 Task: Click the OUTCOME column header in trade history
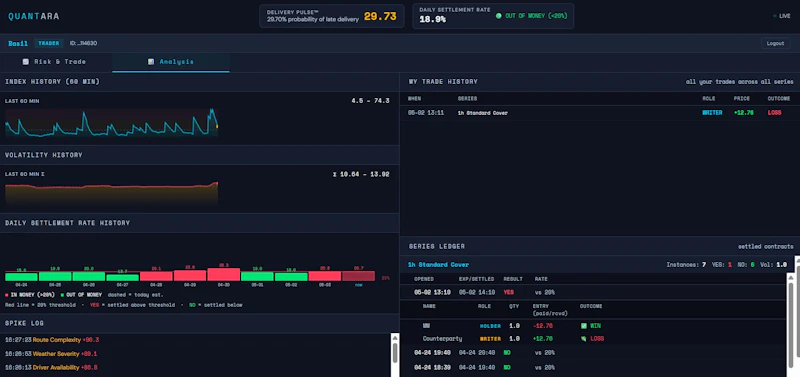pos(779,98)
